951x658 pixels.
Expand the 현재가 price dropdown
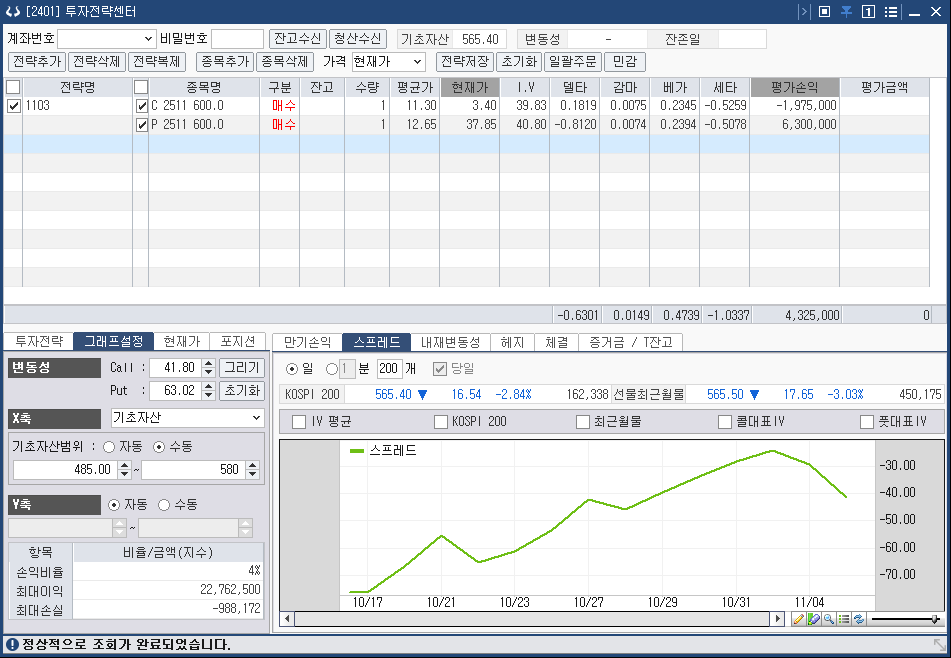click(388, 61)
